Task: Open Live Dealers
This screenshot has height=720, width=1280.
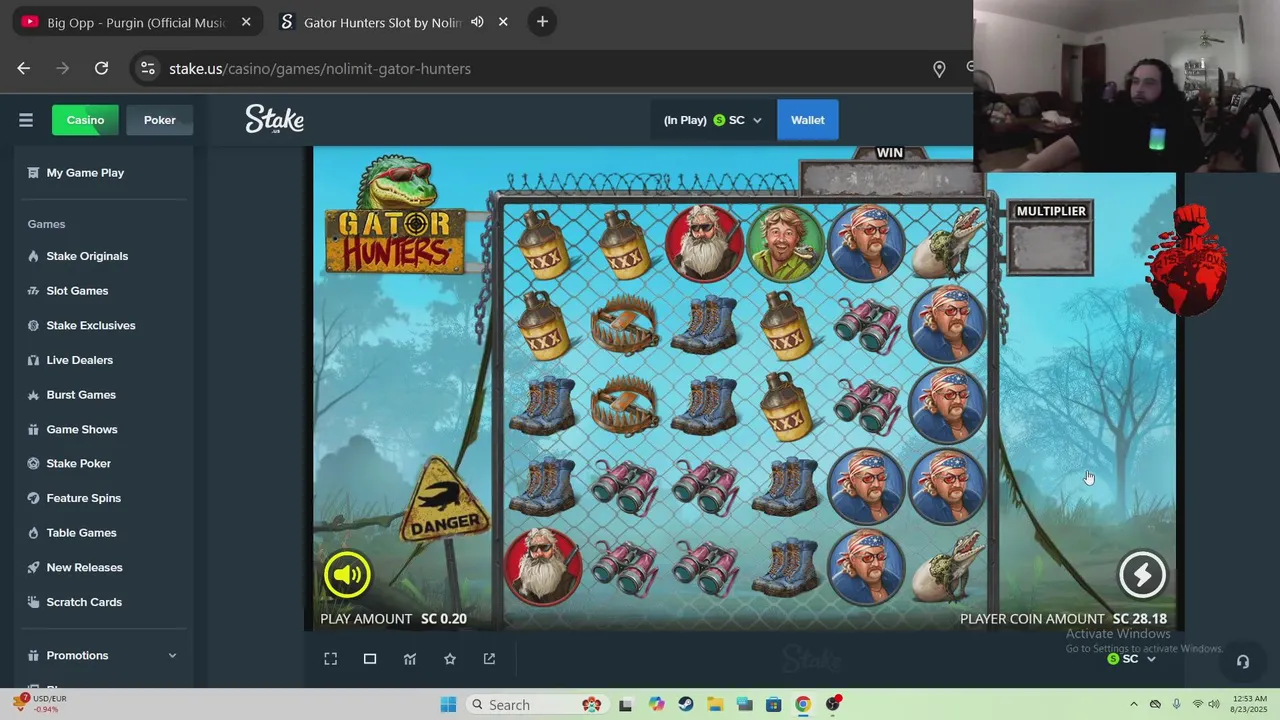Action: (x=79, y=360)
